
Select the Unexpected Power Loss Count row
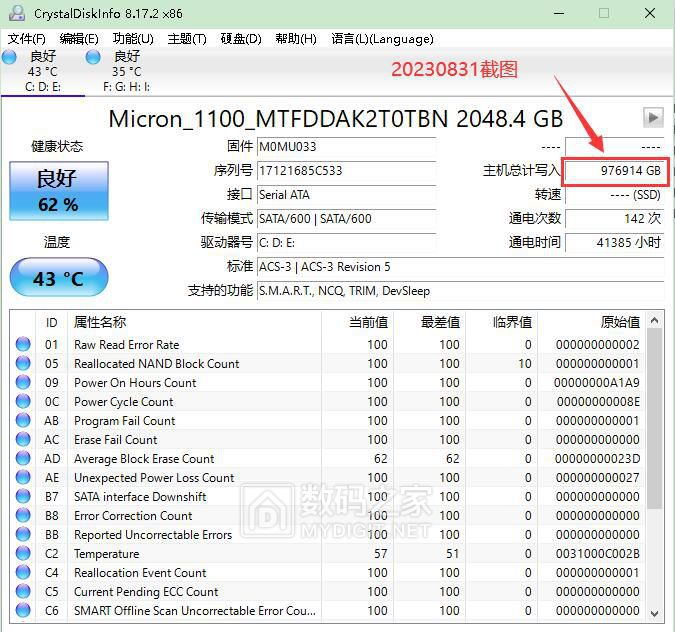(x=328, y=477)
